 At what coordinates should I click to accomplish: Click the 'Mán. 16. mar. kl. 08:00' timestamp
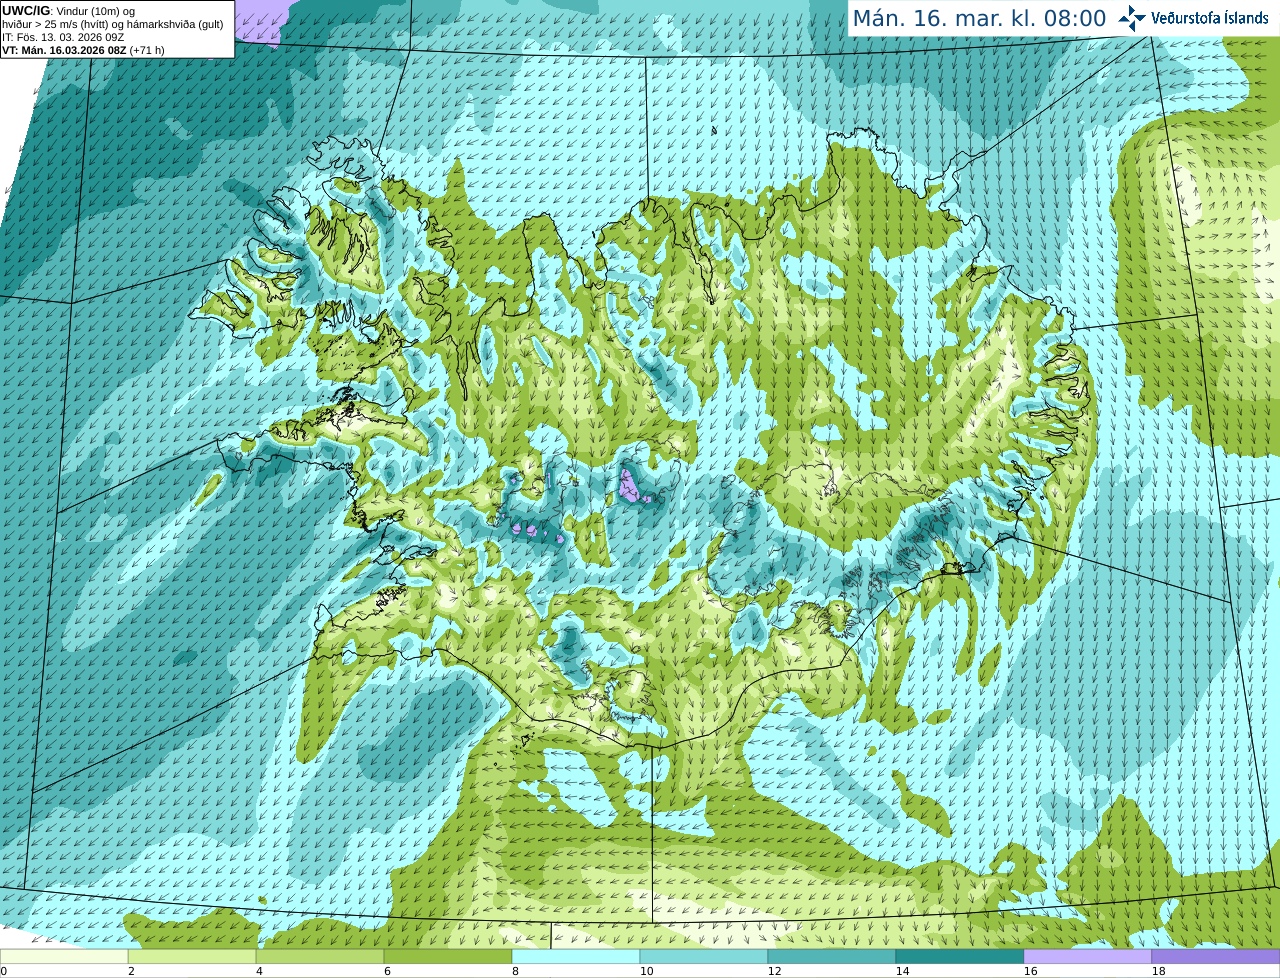[979, 19]
